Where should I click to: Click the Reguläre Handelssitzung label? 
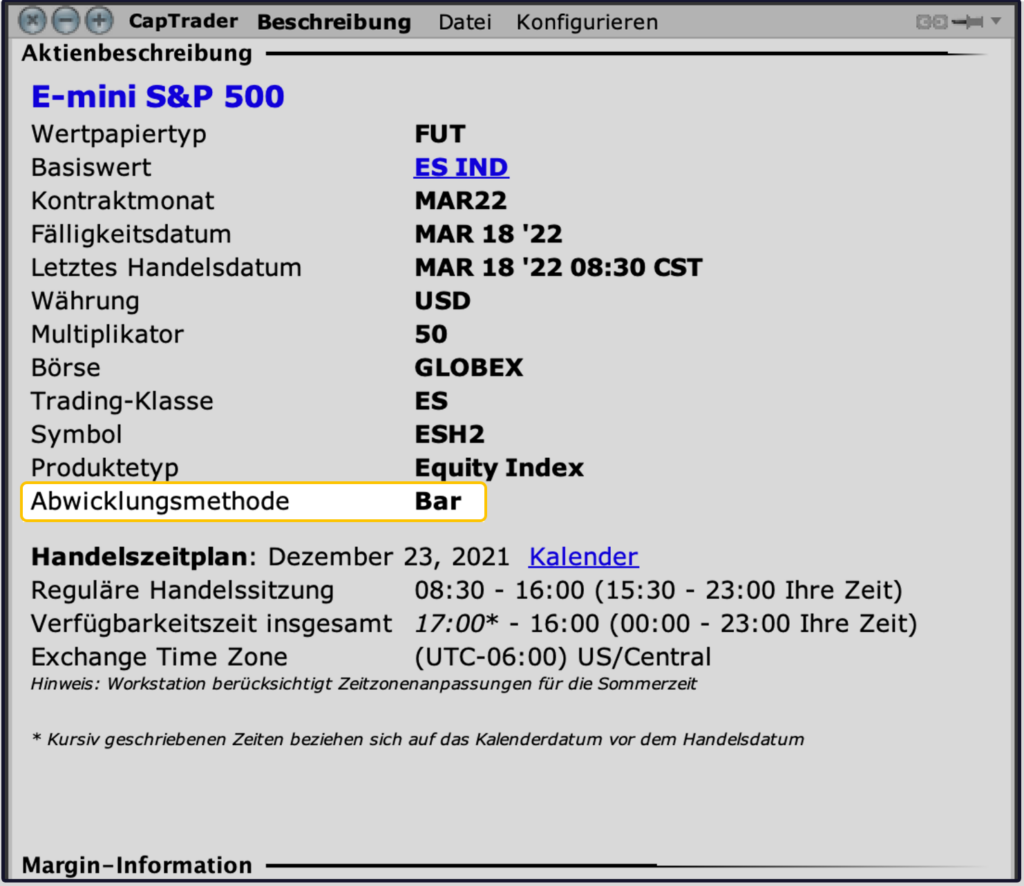[x=182, y=590]
